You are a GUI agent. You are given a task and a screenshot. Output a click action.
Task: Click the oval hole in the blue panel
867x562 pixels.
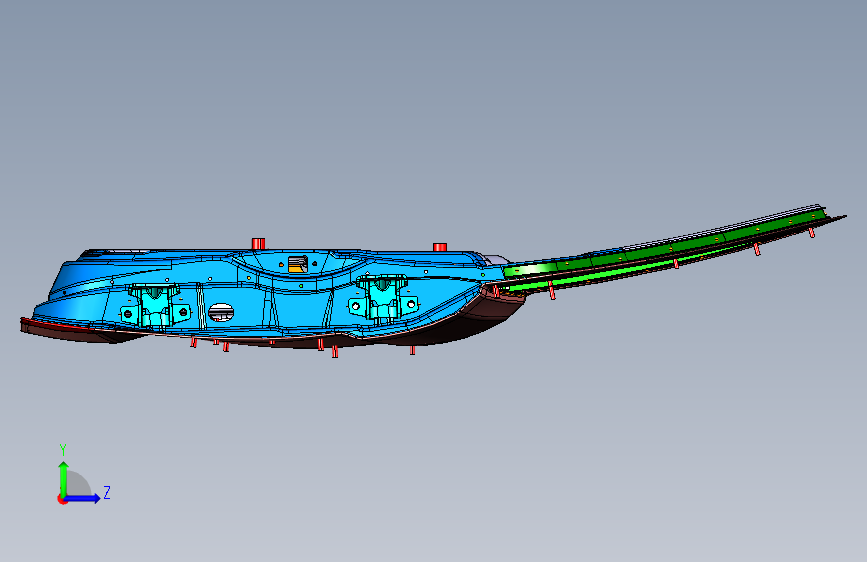point(221,313)
